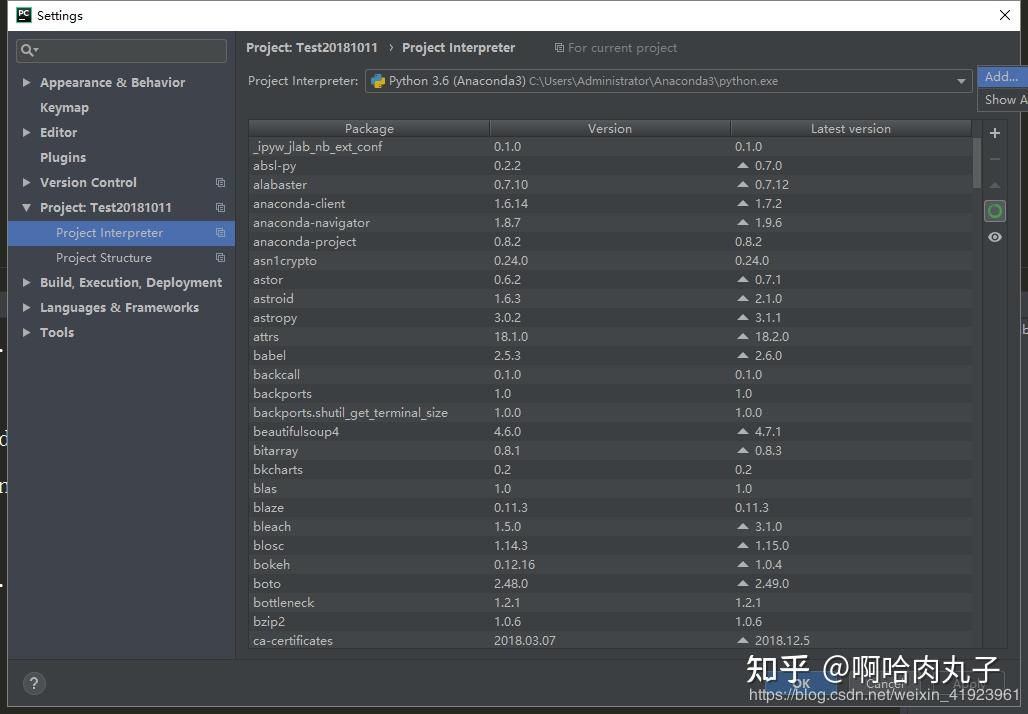Click upgrade arrow next to bleach 3.1.0
Viewport: 1028px width, 714px height.
click(x=742, y=526)
